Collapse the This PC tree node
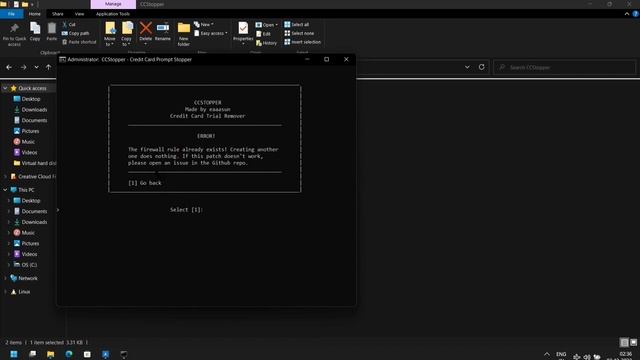640x360 pixels. coord(5,190)
